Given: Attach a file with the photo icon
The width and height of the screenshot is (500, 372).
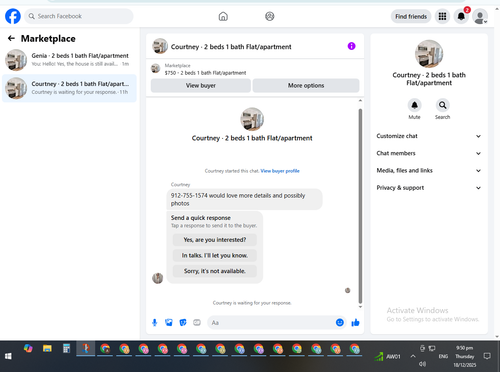Looking at the screenshot, I should (x=169, y=322).
